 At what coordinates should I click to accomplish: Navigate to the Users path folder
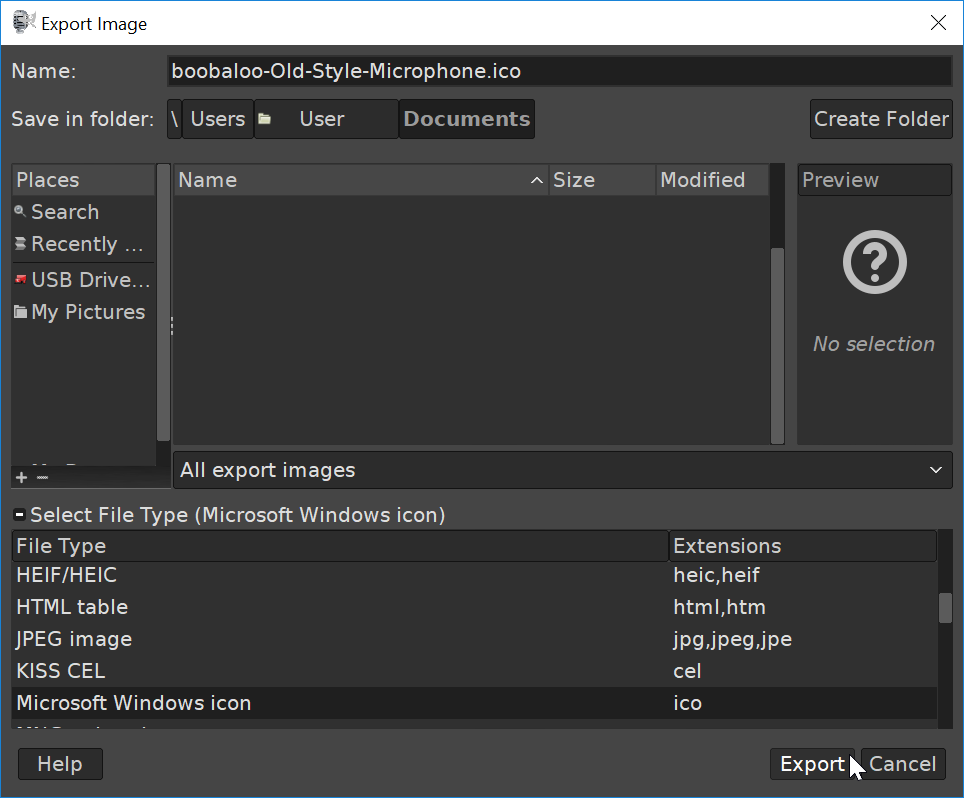[217, 119]
